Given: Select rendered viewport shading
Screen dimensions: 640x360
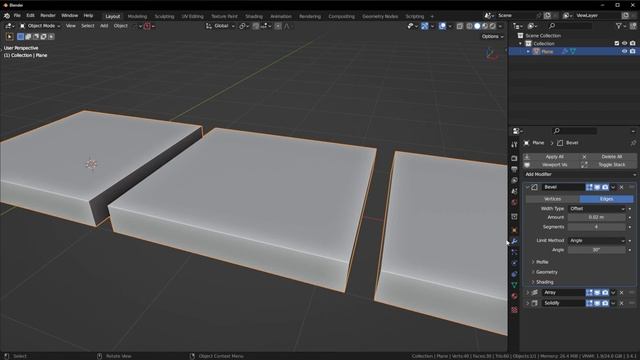Looking at the screenshot, I should click(x=493, y=26).
